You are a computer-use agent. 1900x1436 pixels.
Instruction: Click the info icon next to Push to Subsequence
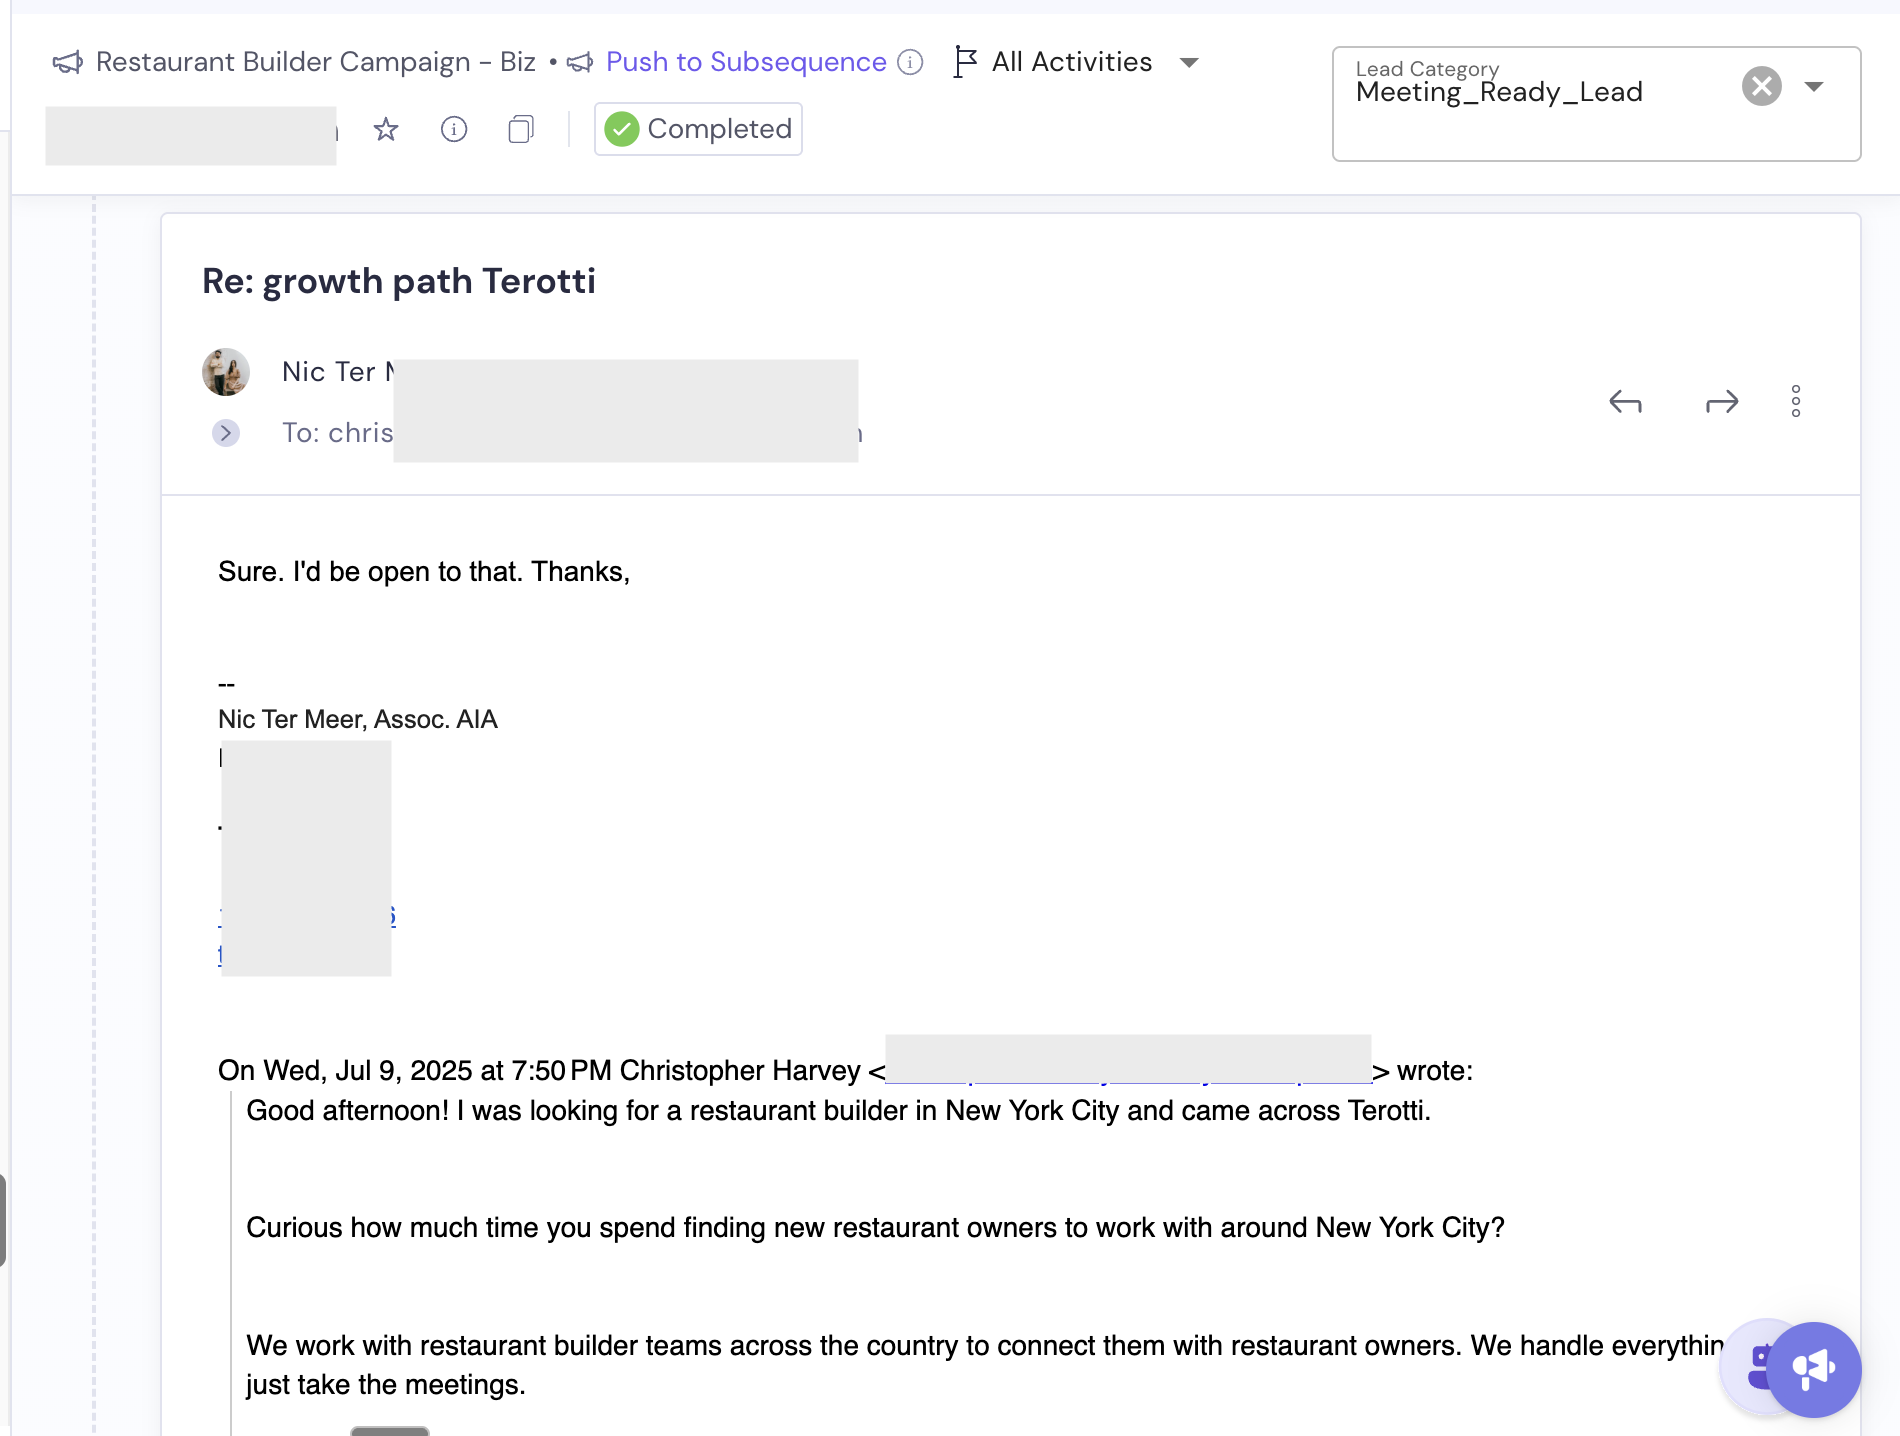(x=910, y=62)
